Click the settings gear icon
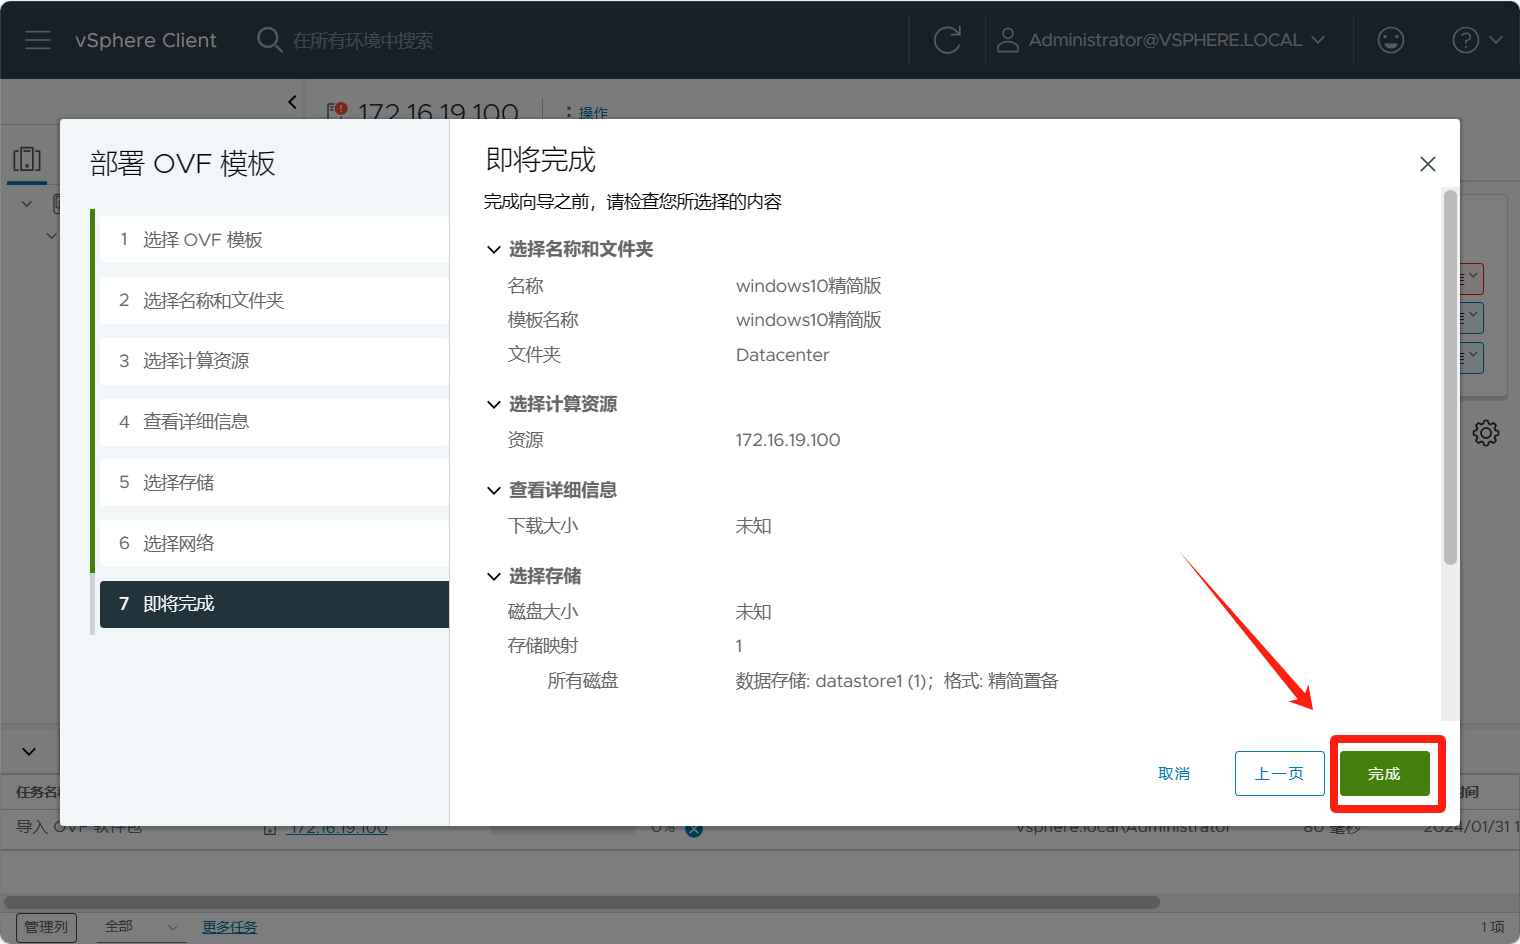Screen dimensions: 1520x944 click(1485, 433)
